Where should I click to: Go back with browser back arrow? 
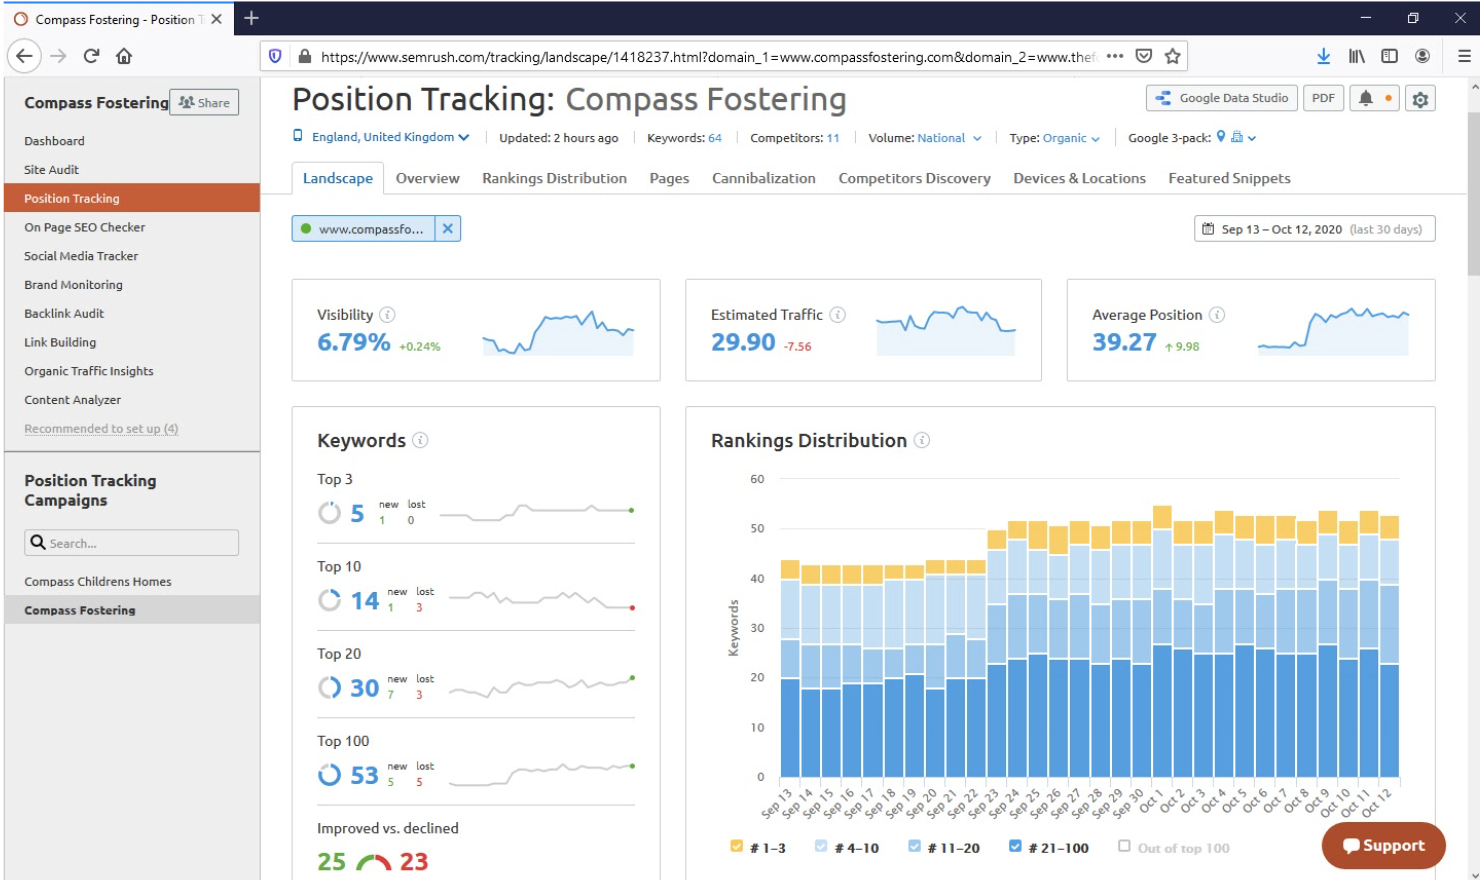pos(25,56)
